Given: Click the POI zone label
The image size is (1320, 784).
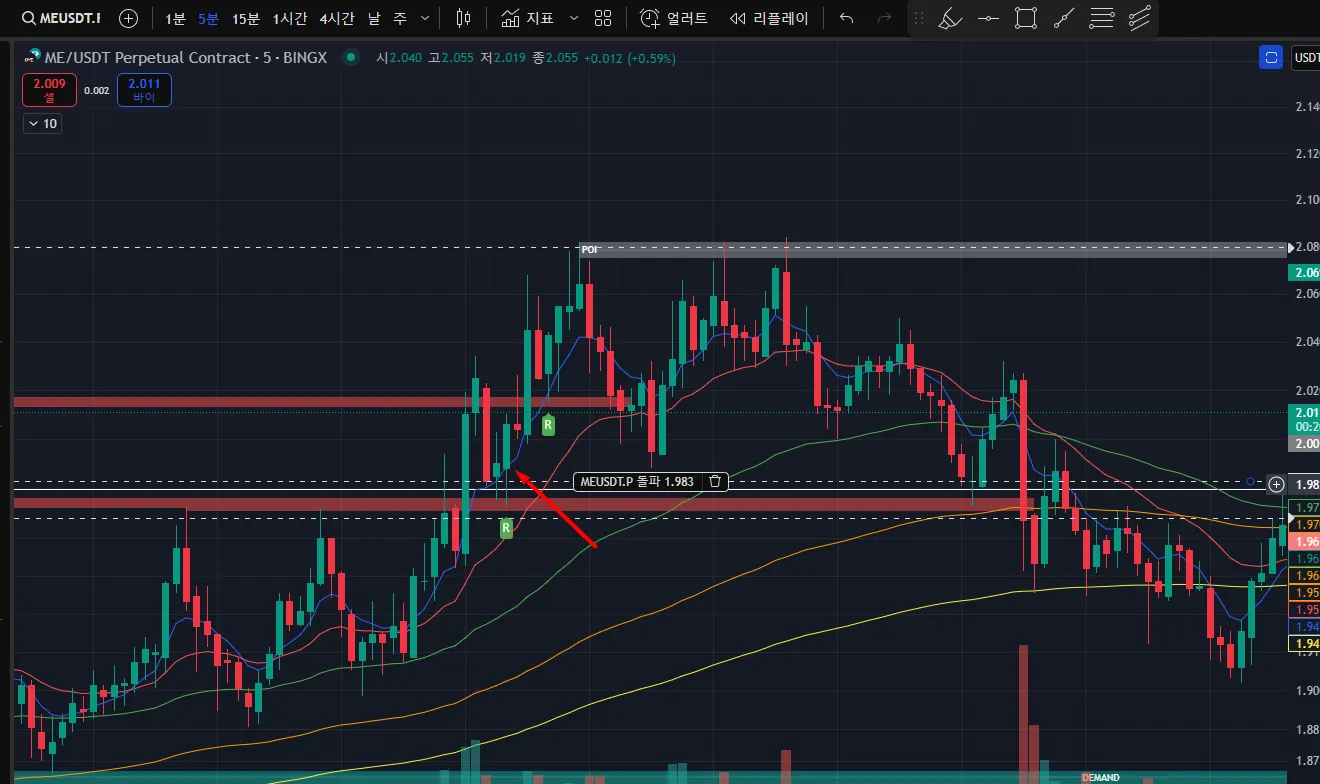Looking at the screenshot, I should [x=589, y=249].
